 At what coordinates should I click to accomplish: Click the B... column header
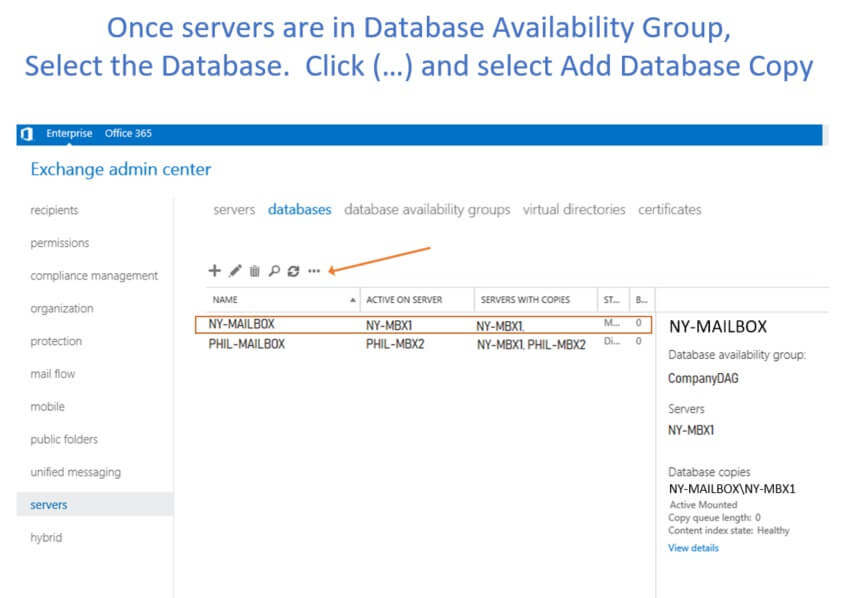tap(642, 300)
